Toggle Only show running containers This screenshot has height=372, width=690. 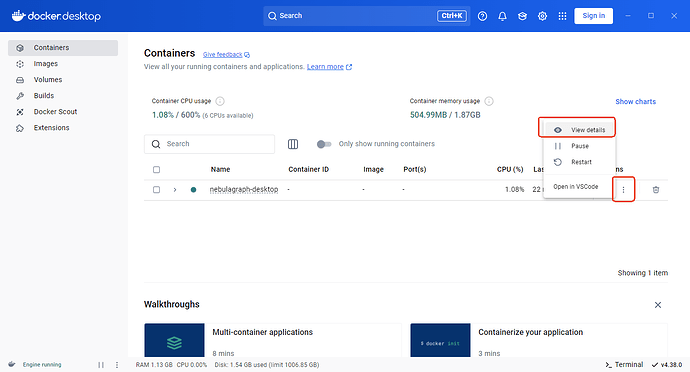point(324,144)
